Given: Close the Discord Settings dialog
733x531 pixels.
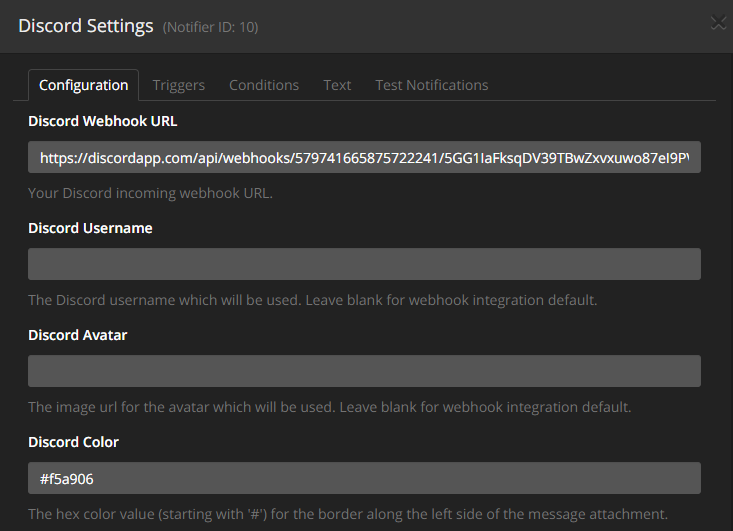Looking at the screenshot, I should [x=718, y=23].
